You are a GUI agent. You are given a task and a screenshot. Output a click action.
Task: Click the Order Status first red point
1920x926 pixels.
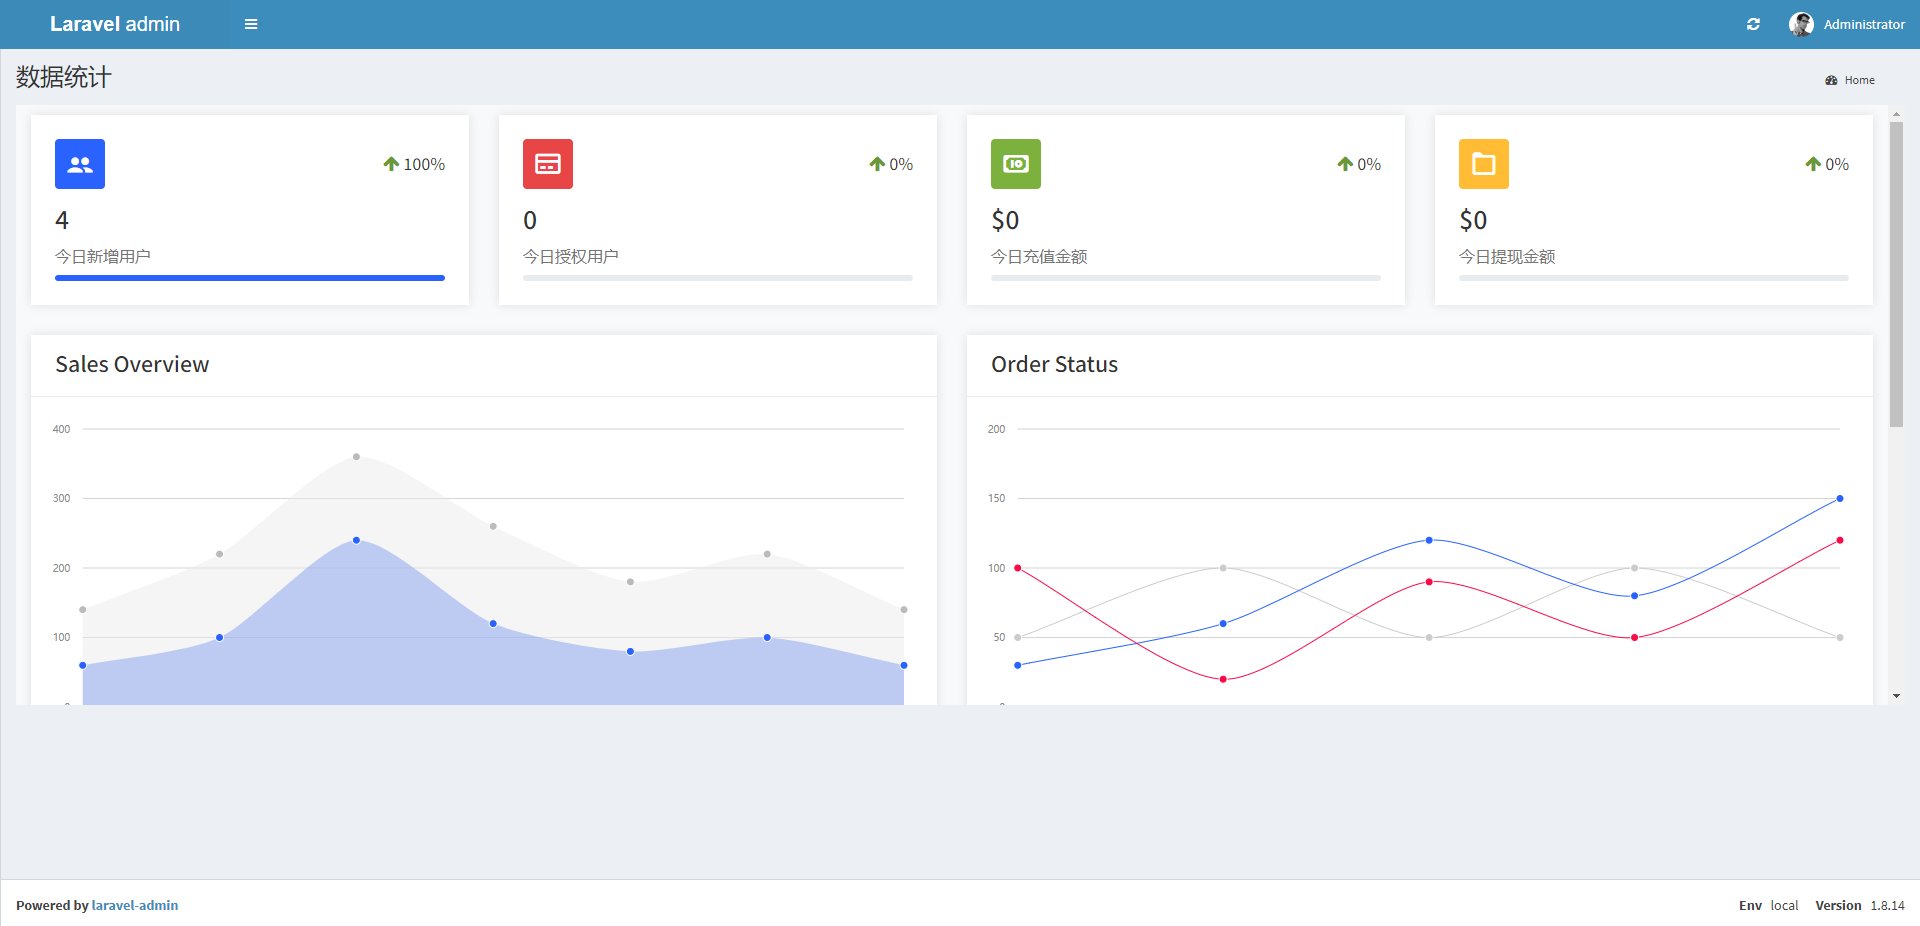point(1018,568)
